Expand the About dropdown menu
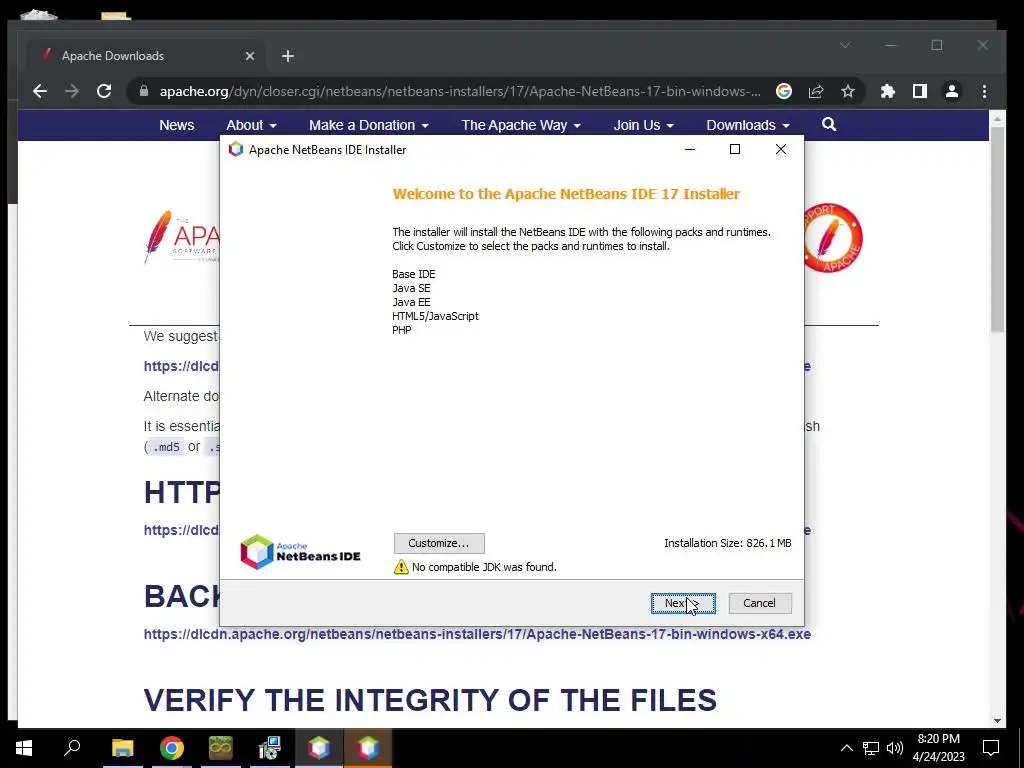 click(x=251, y=125)
